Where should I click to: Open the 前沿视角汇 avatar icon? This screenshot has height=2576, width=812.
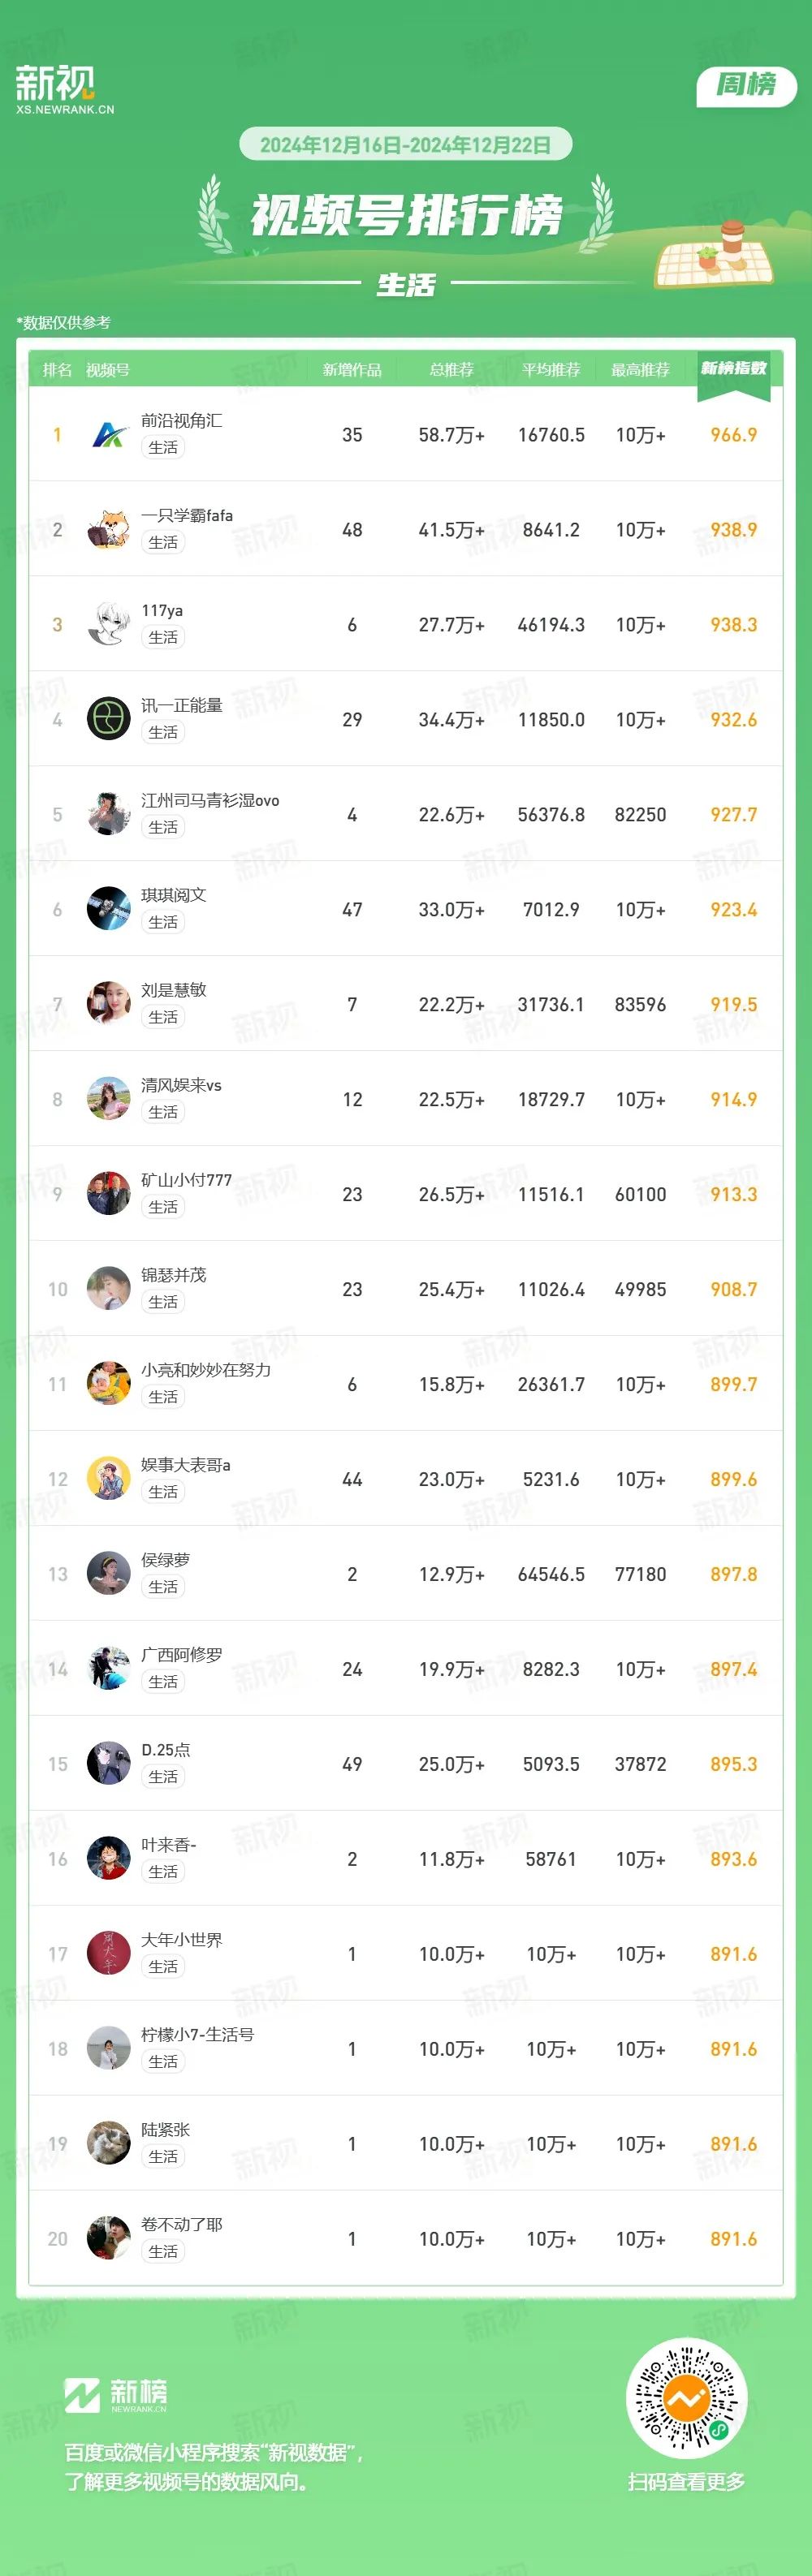[x=109, y=435]
